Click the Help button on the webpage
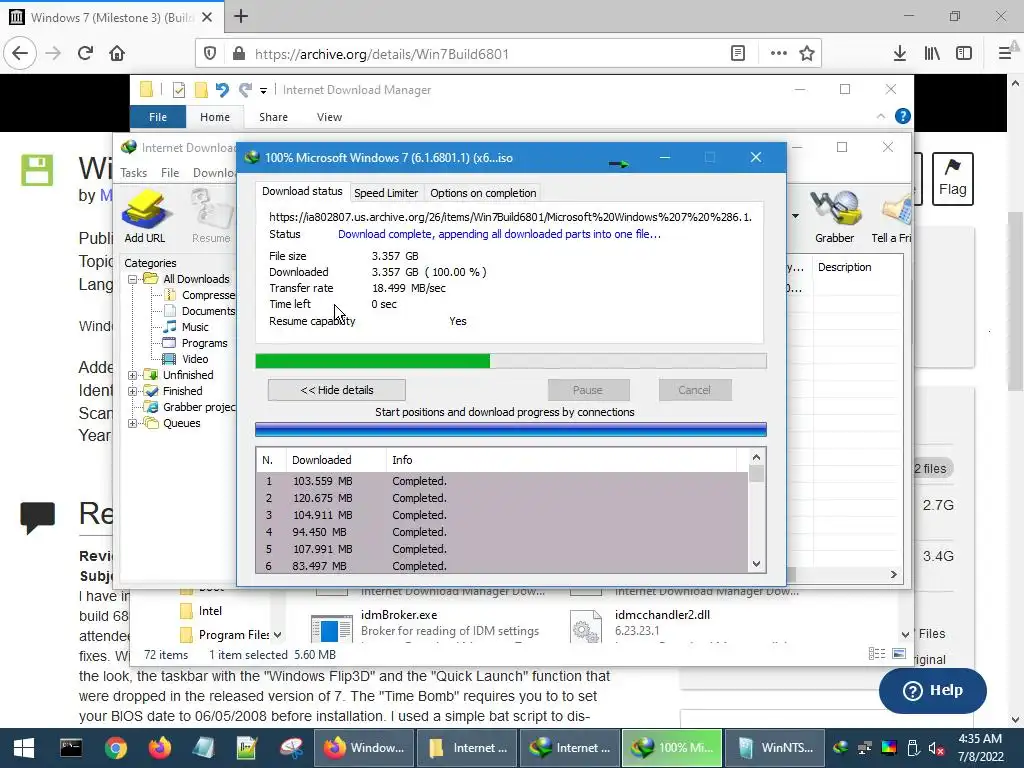 (933, 690)
